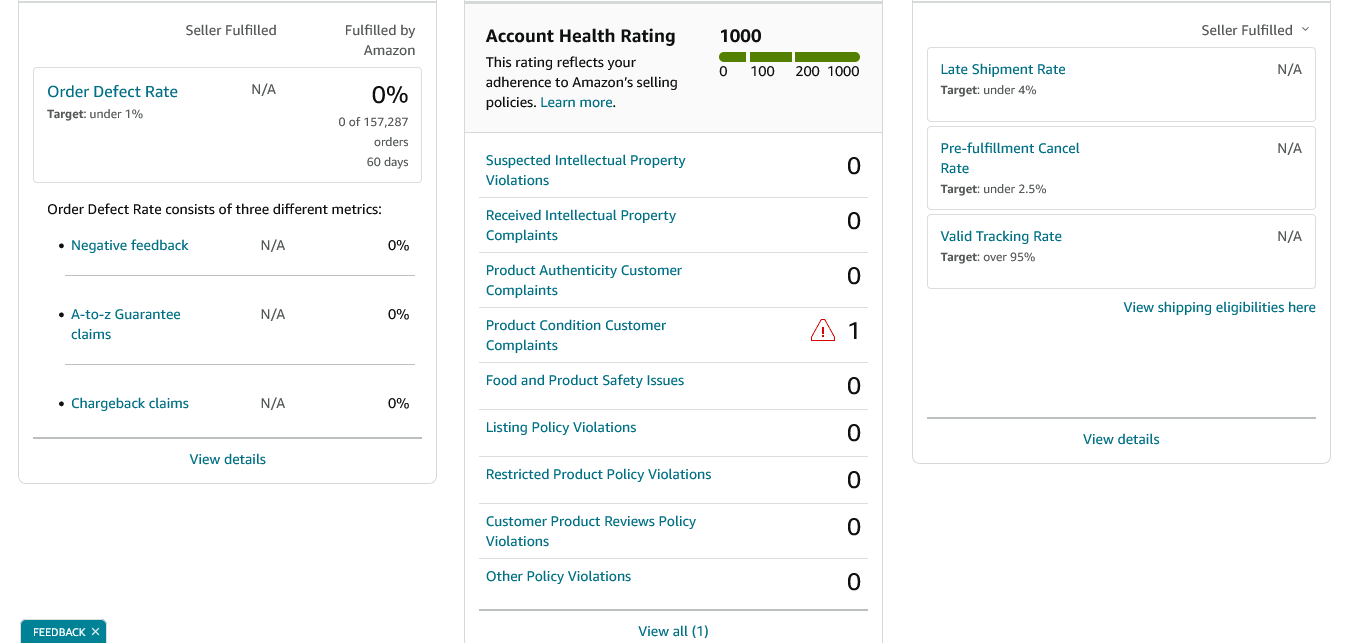
Task: Open the Feedback button
Action: pyautogui.click(x=59, y=632)
